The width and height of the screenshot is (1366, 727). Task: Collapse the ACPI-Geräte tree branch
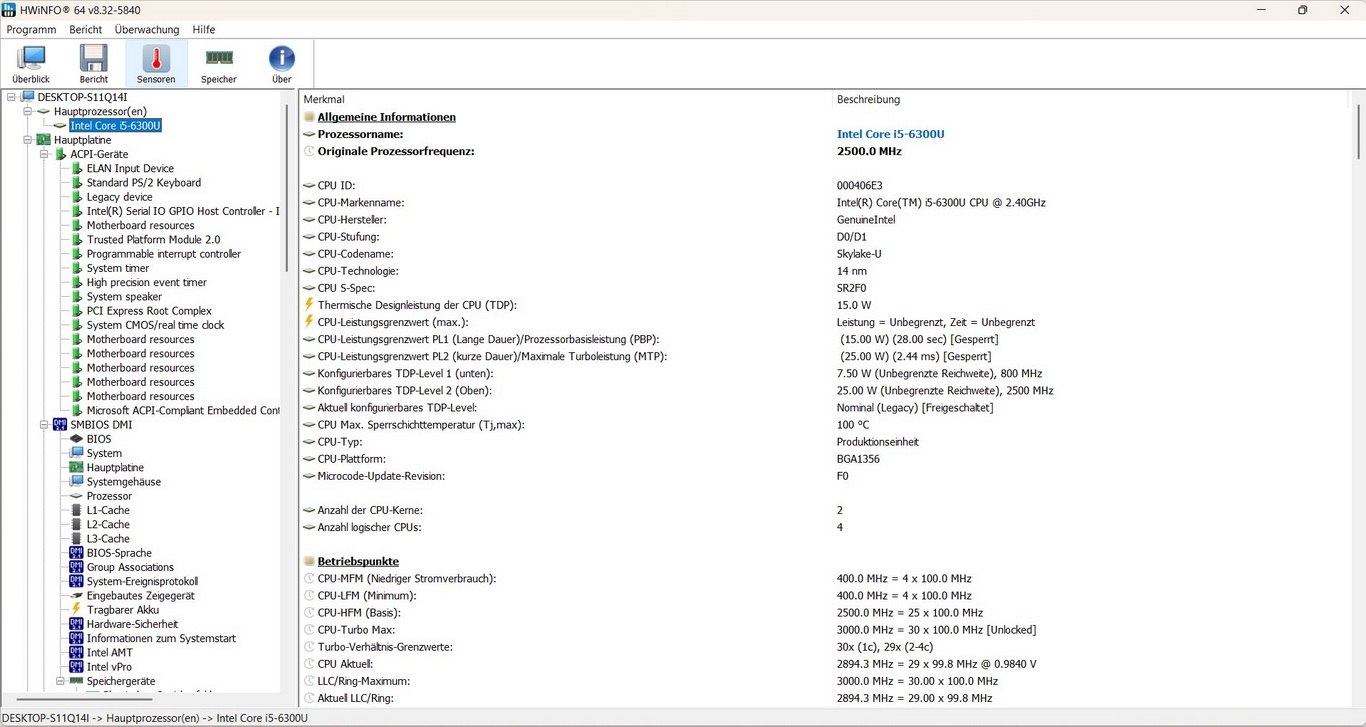coord(44,154)
